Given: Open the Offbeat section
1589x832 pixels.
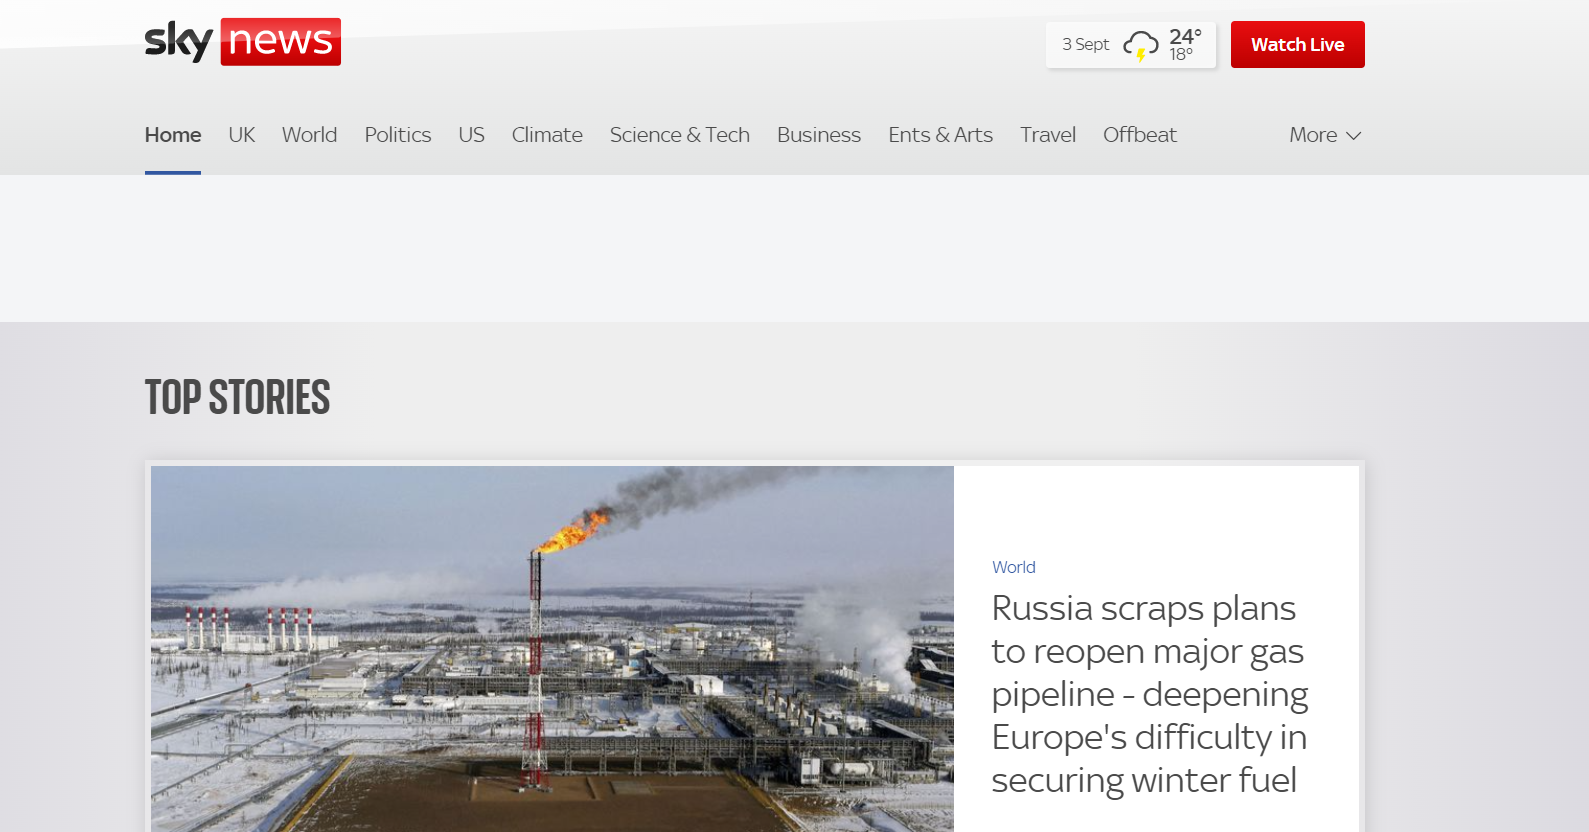Looking at the screenshot, I should coord(1140,135).
